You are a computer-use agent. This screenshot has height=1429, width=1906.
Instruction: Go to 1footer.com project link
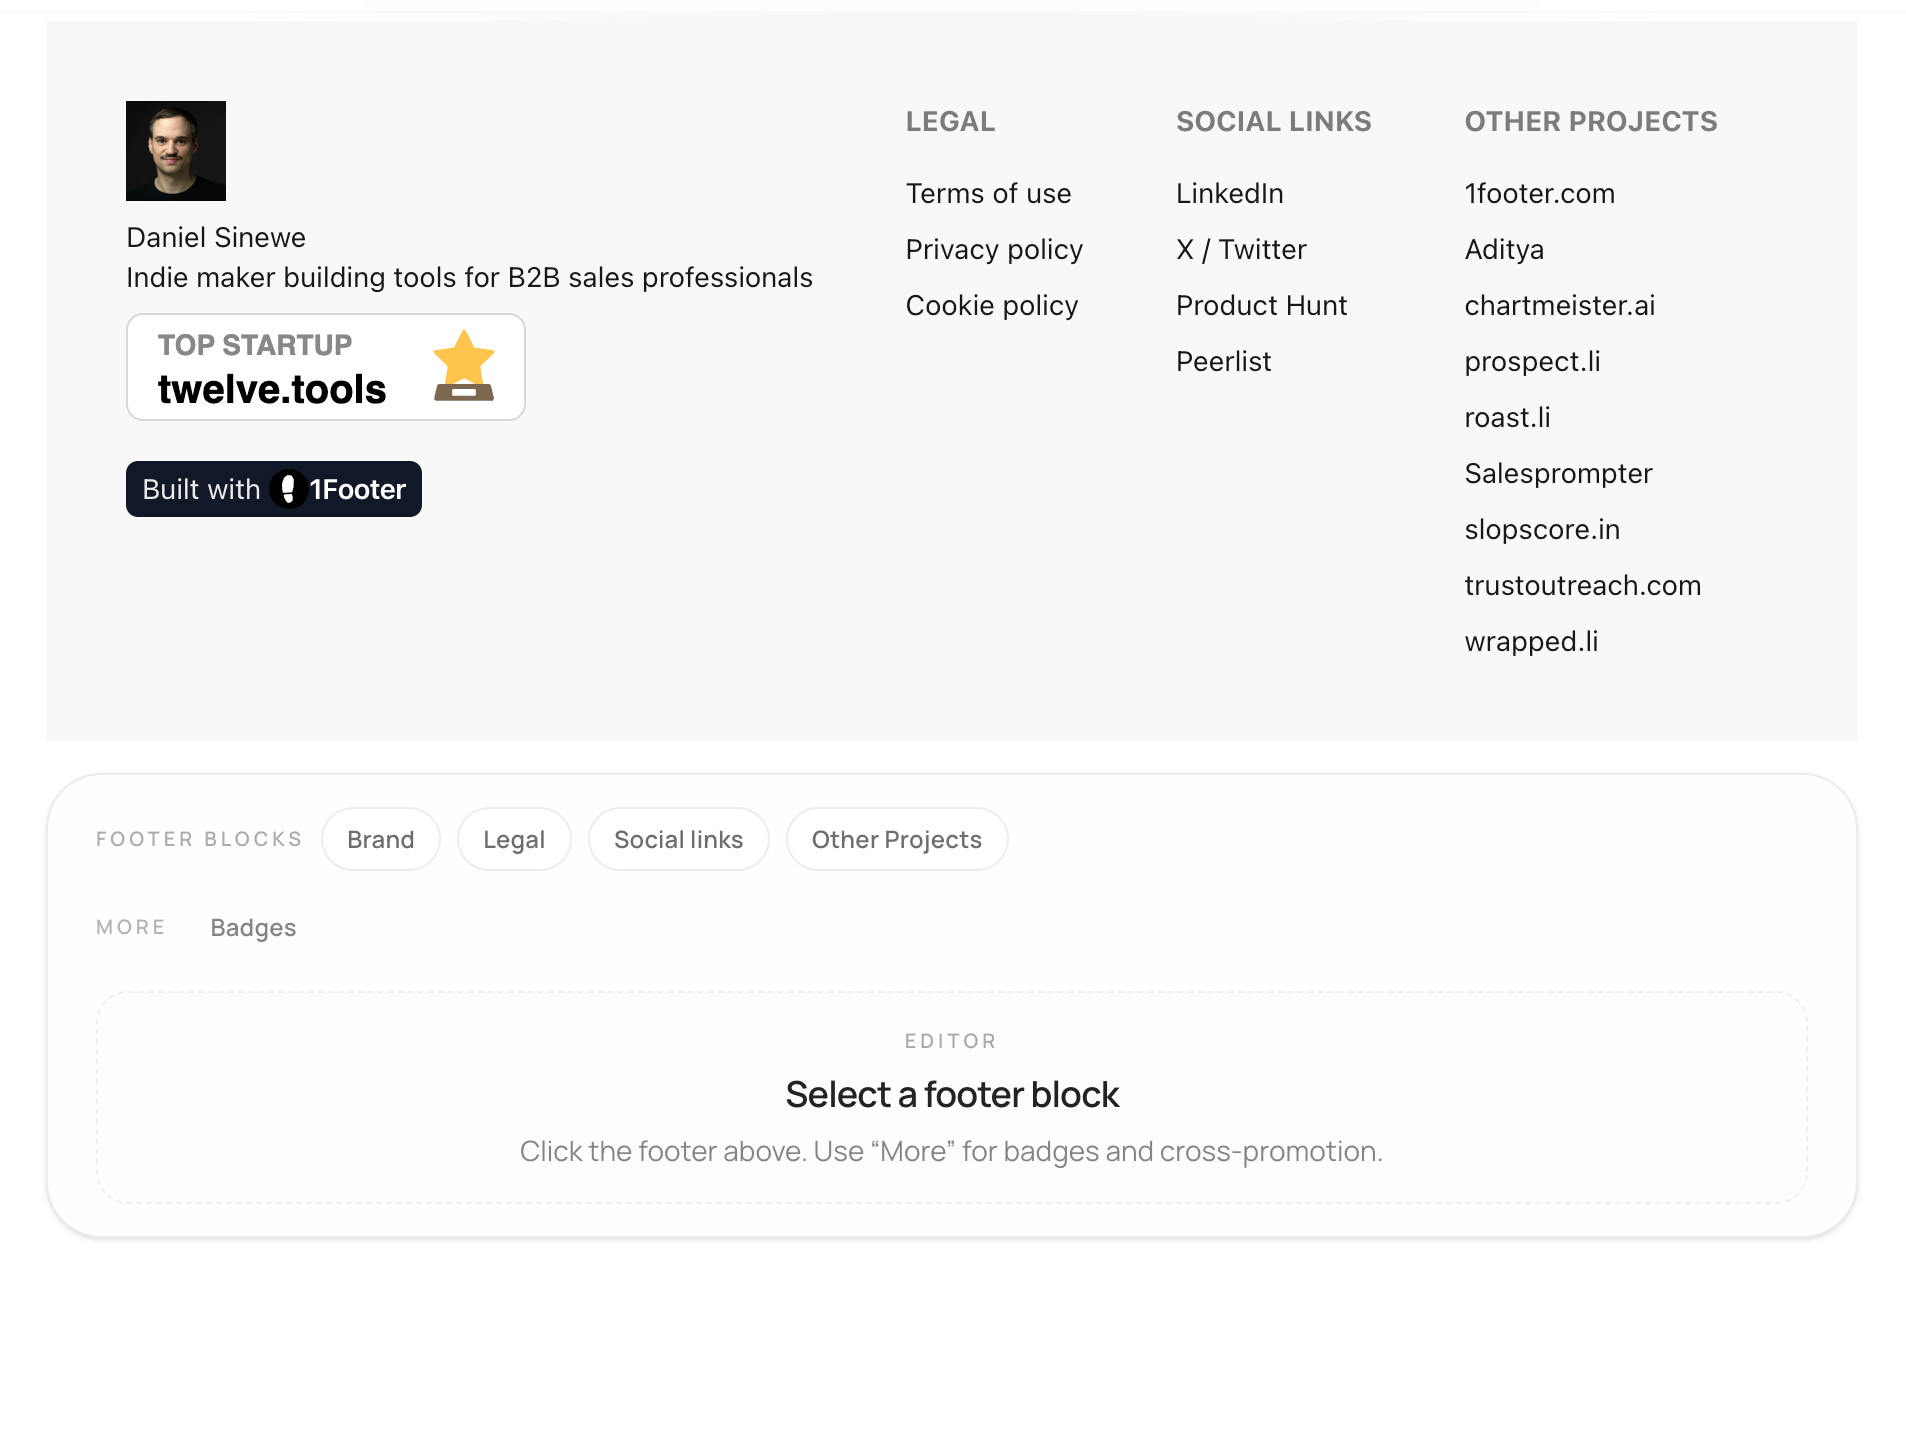pos(1539,194)
